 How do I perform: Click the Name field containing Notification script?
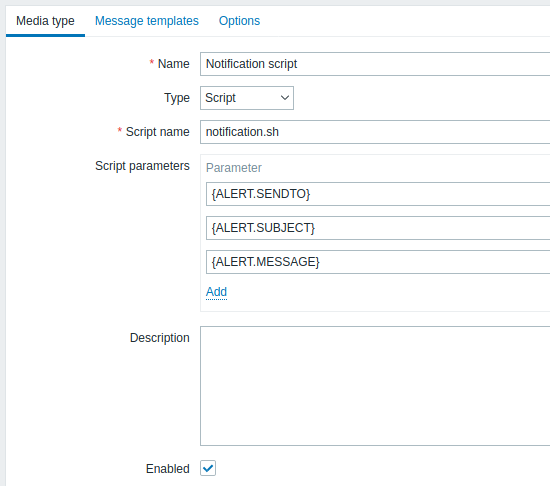pyautogui.click(x=375, y=64)
